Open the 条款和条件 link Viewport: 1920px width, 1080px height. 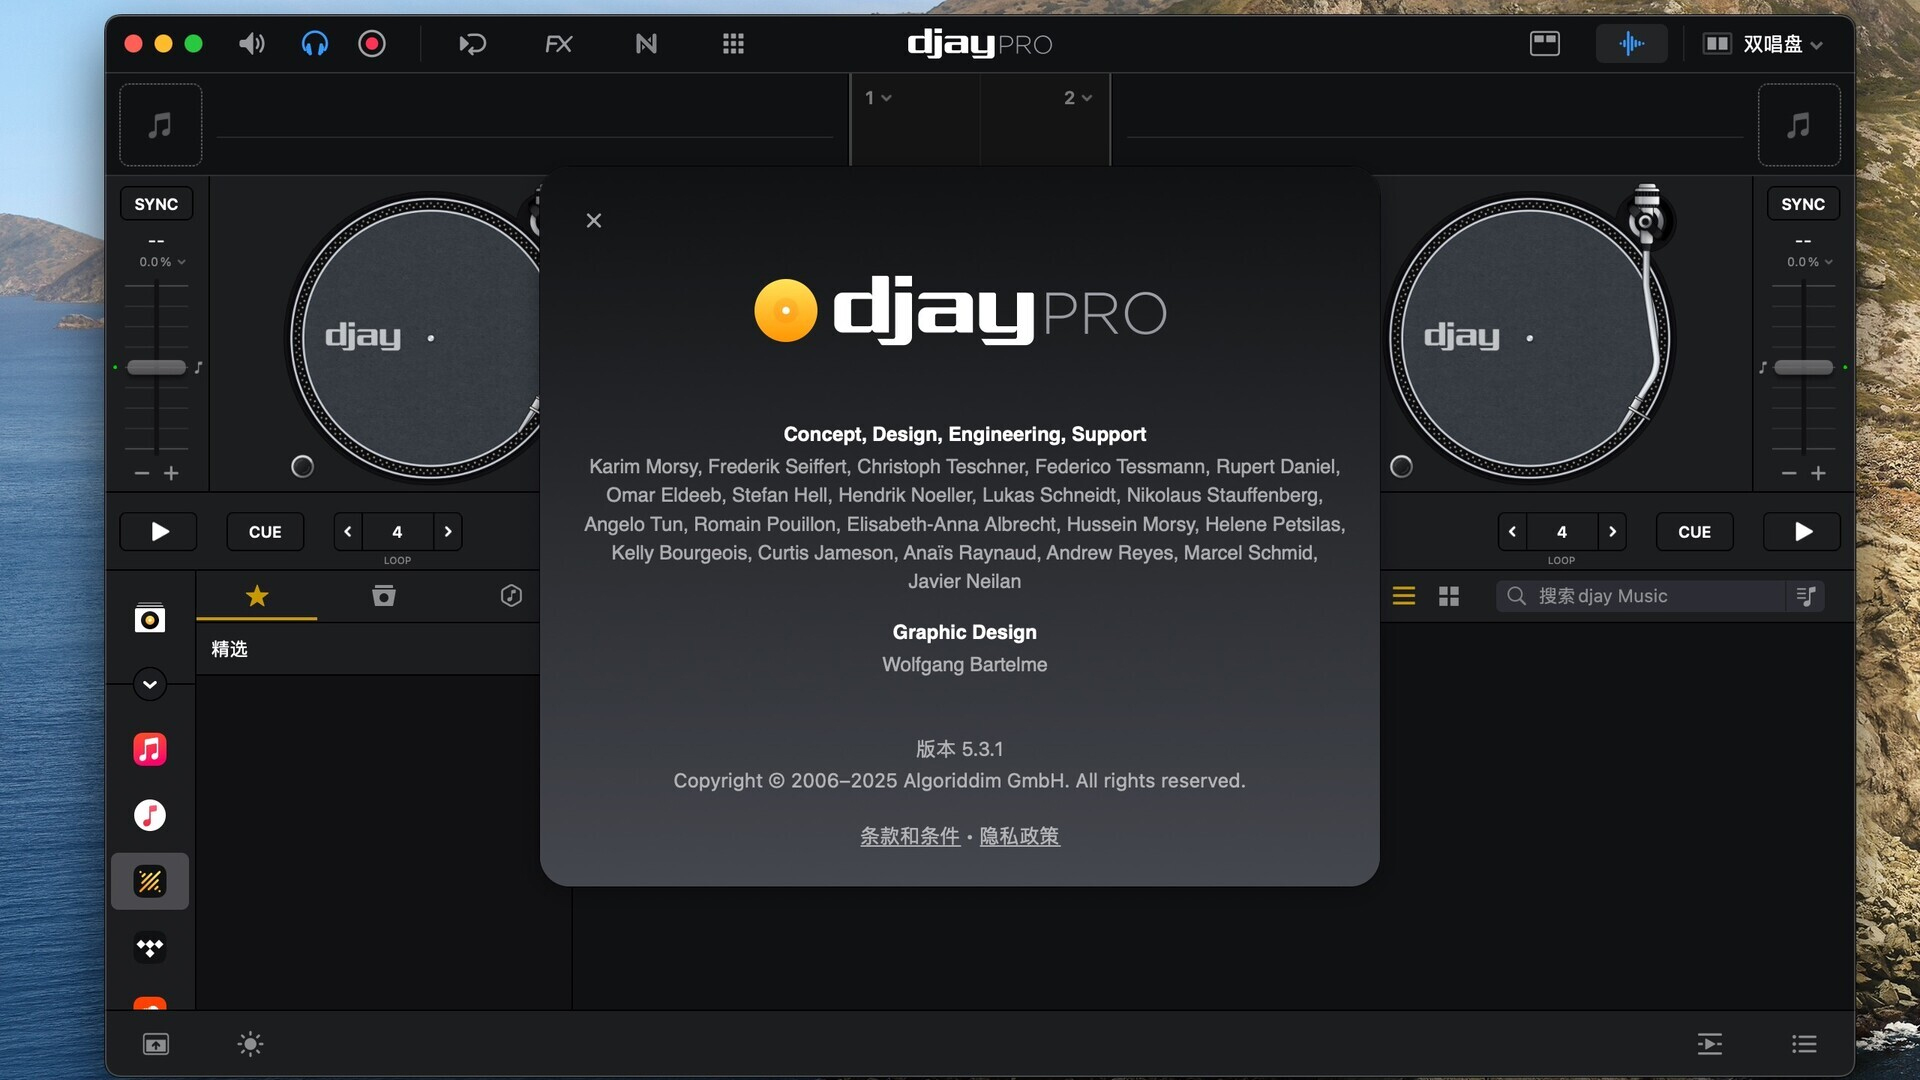(910, 836)
